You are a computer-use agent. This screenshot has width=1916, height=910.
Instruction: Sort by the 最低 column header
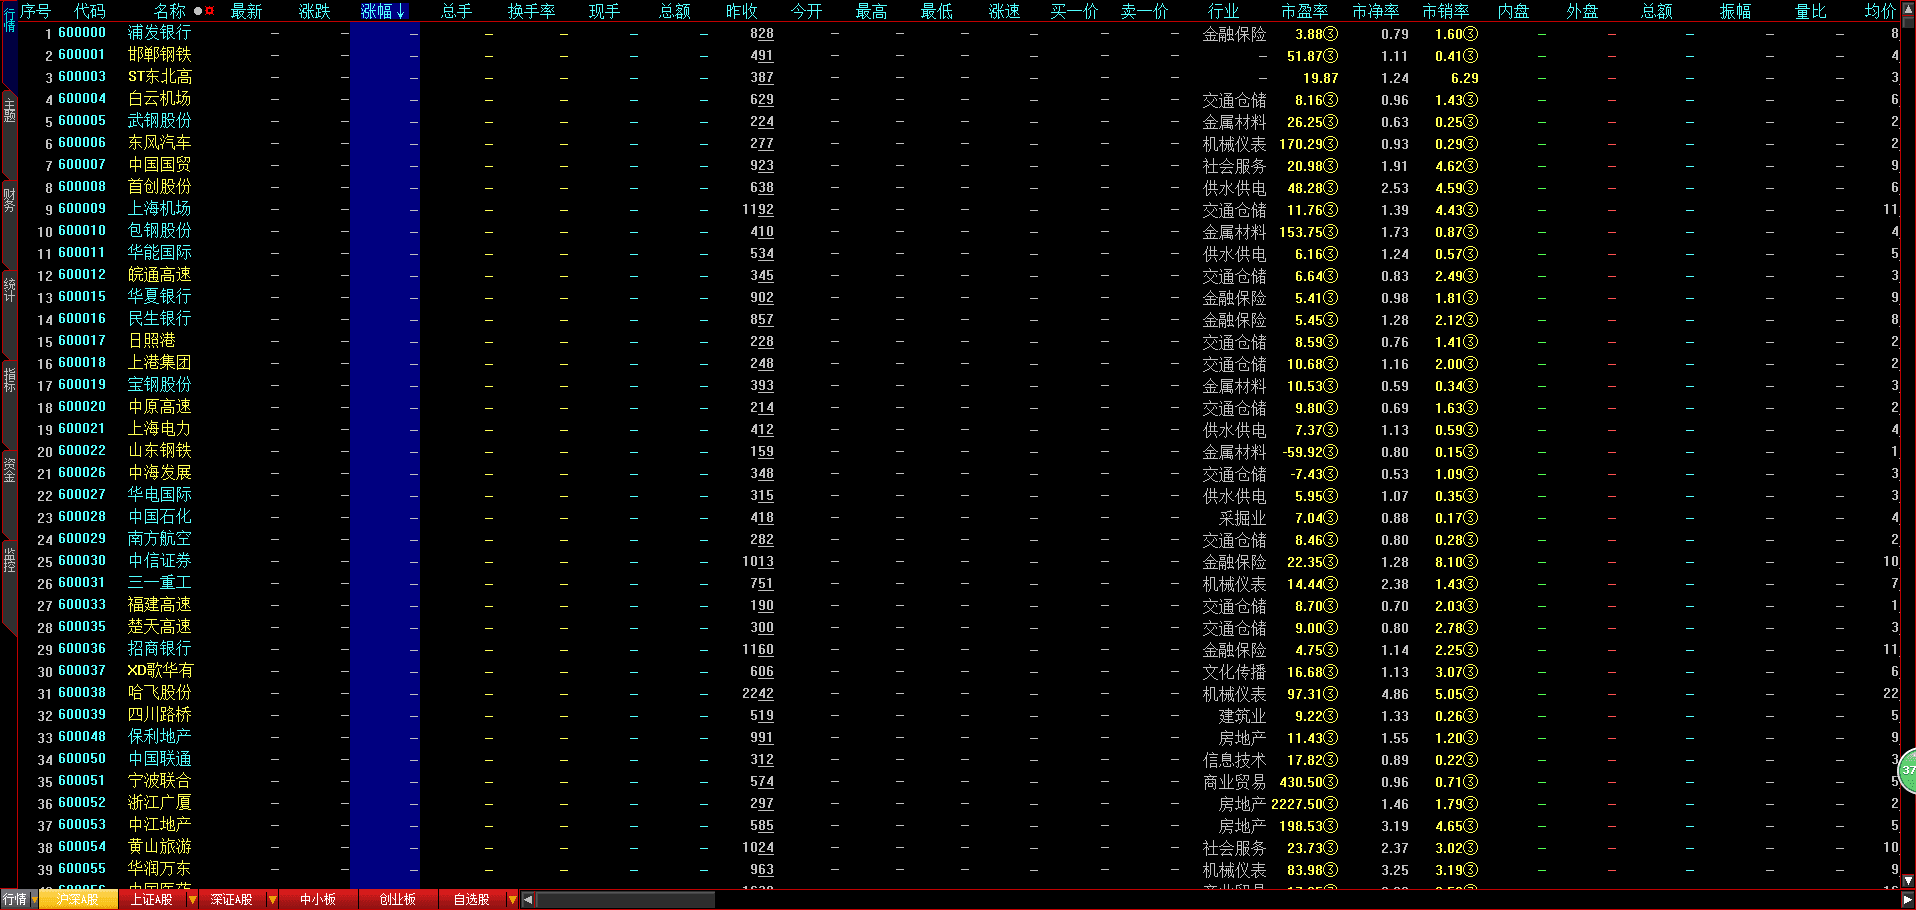click(936, 11)
